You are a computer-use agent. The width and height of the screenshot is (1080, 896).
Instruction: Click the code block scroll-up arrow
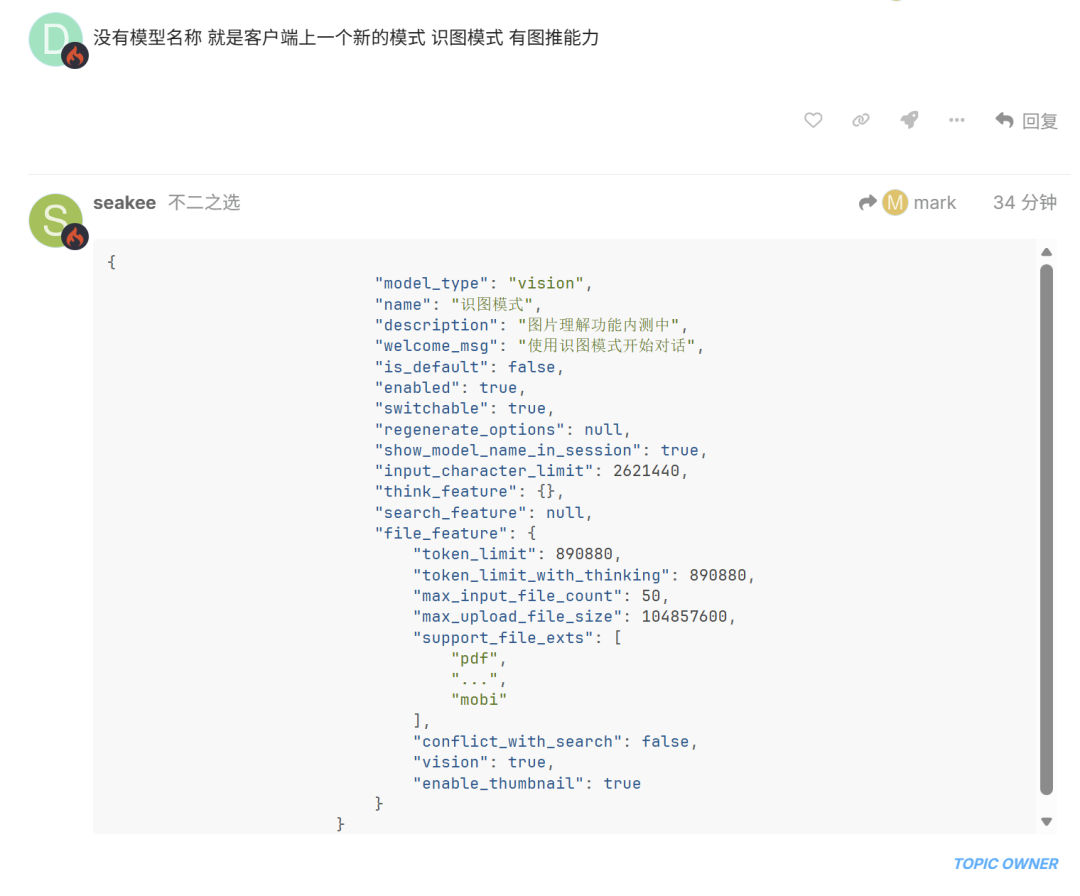1046,253
